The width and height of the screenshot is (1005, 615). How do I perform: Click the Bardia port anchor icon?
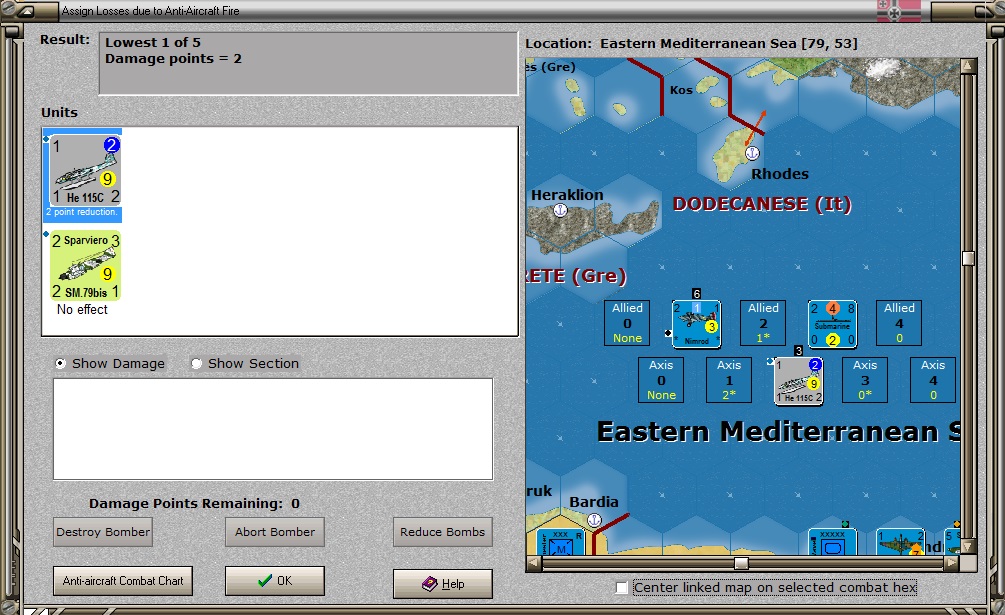point(595,520)
